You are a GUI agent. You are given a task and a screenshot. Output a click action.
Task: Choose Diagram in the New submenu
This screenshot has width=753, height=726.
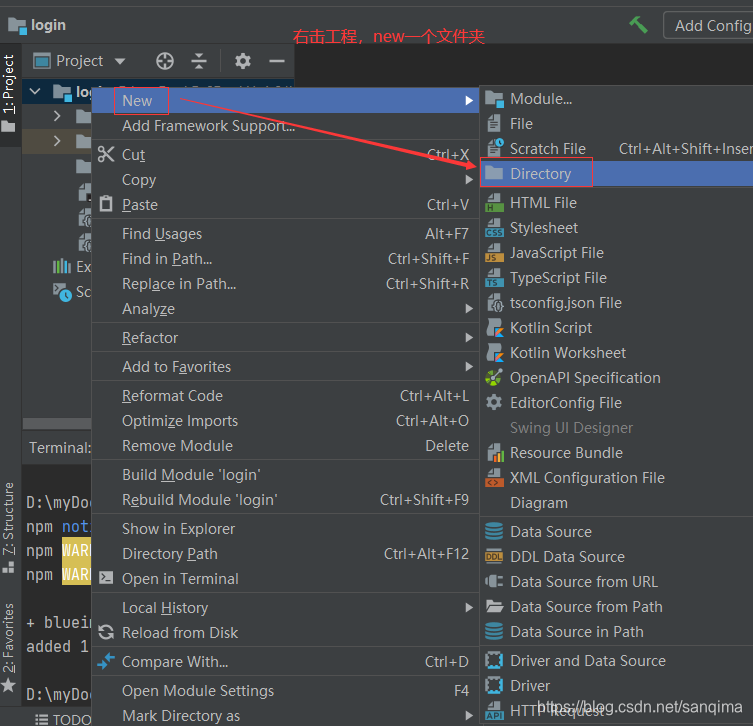point(617,503)
